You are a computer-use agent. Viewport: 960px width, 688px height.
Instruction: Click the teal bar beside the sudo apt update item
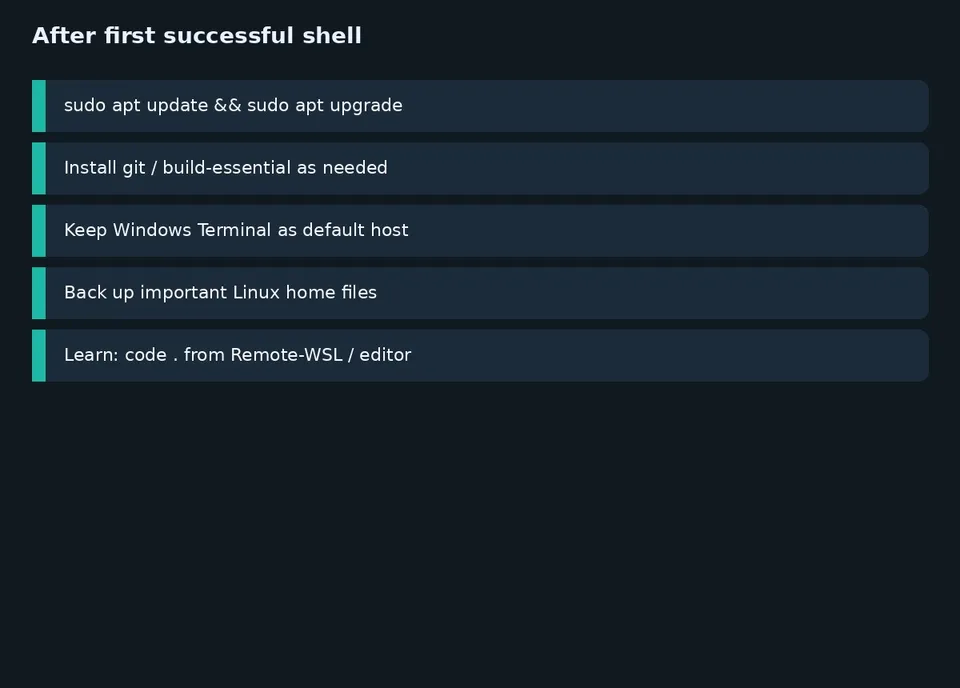pyautogui.click(x=39, y=106)
